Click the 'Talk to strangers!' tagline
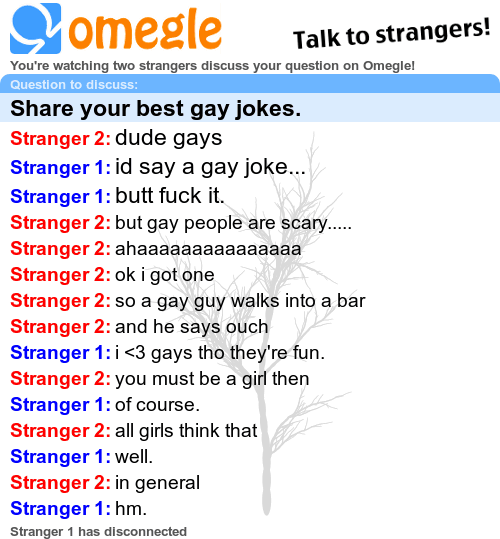Image resolution: width=500 pixels, height=539 pixels. point(391,34)
